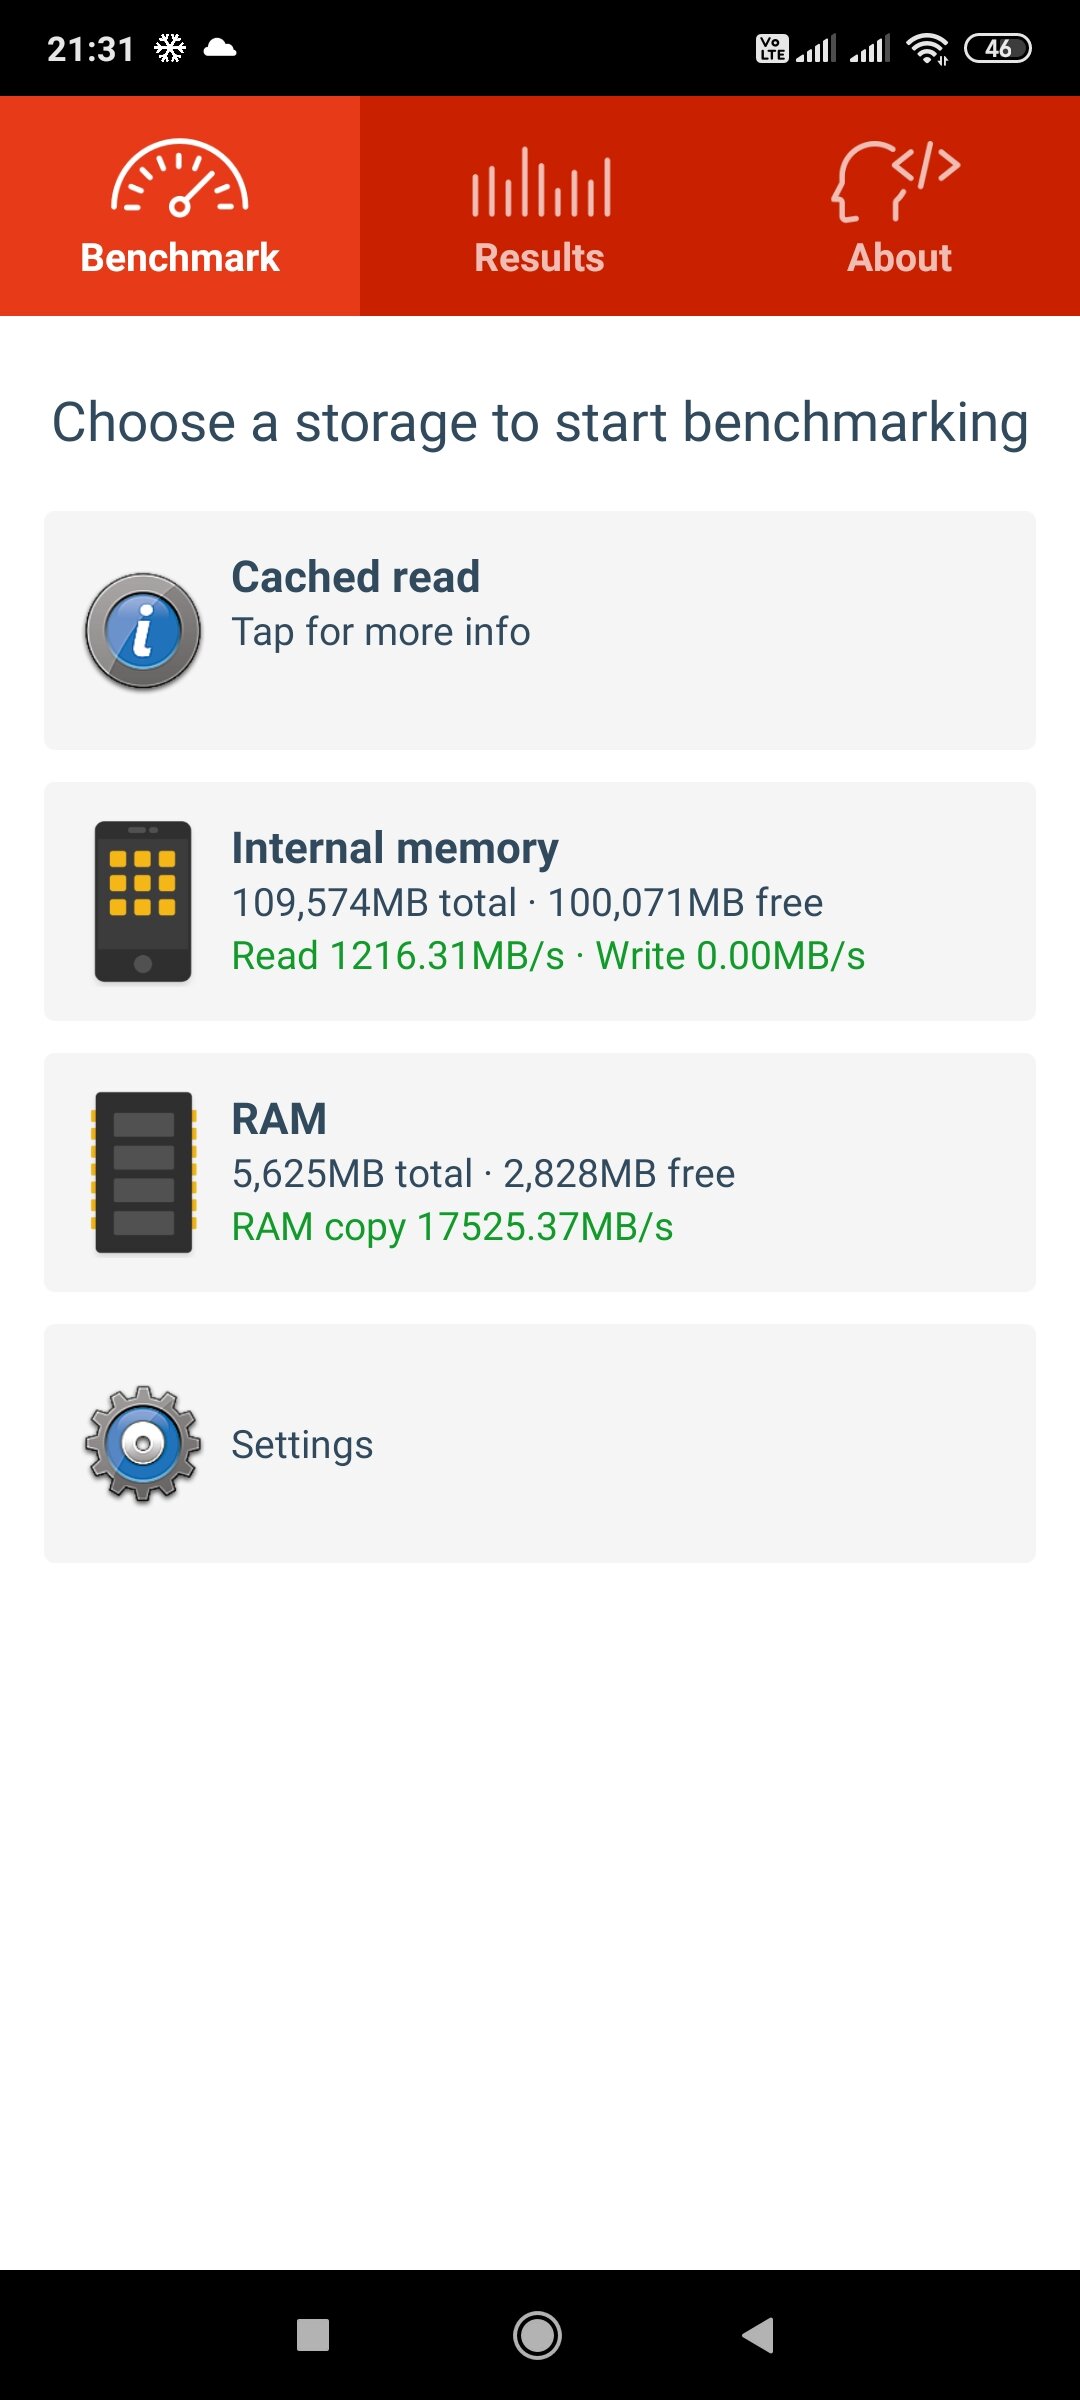
Task: Select the Benchmark tab label
Action: point(180,258)
